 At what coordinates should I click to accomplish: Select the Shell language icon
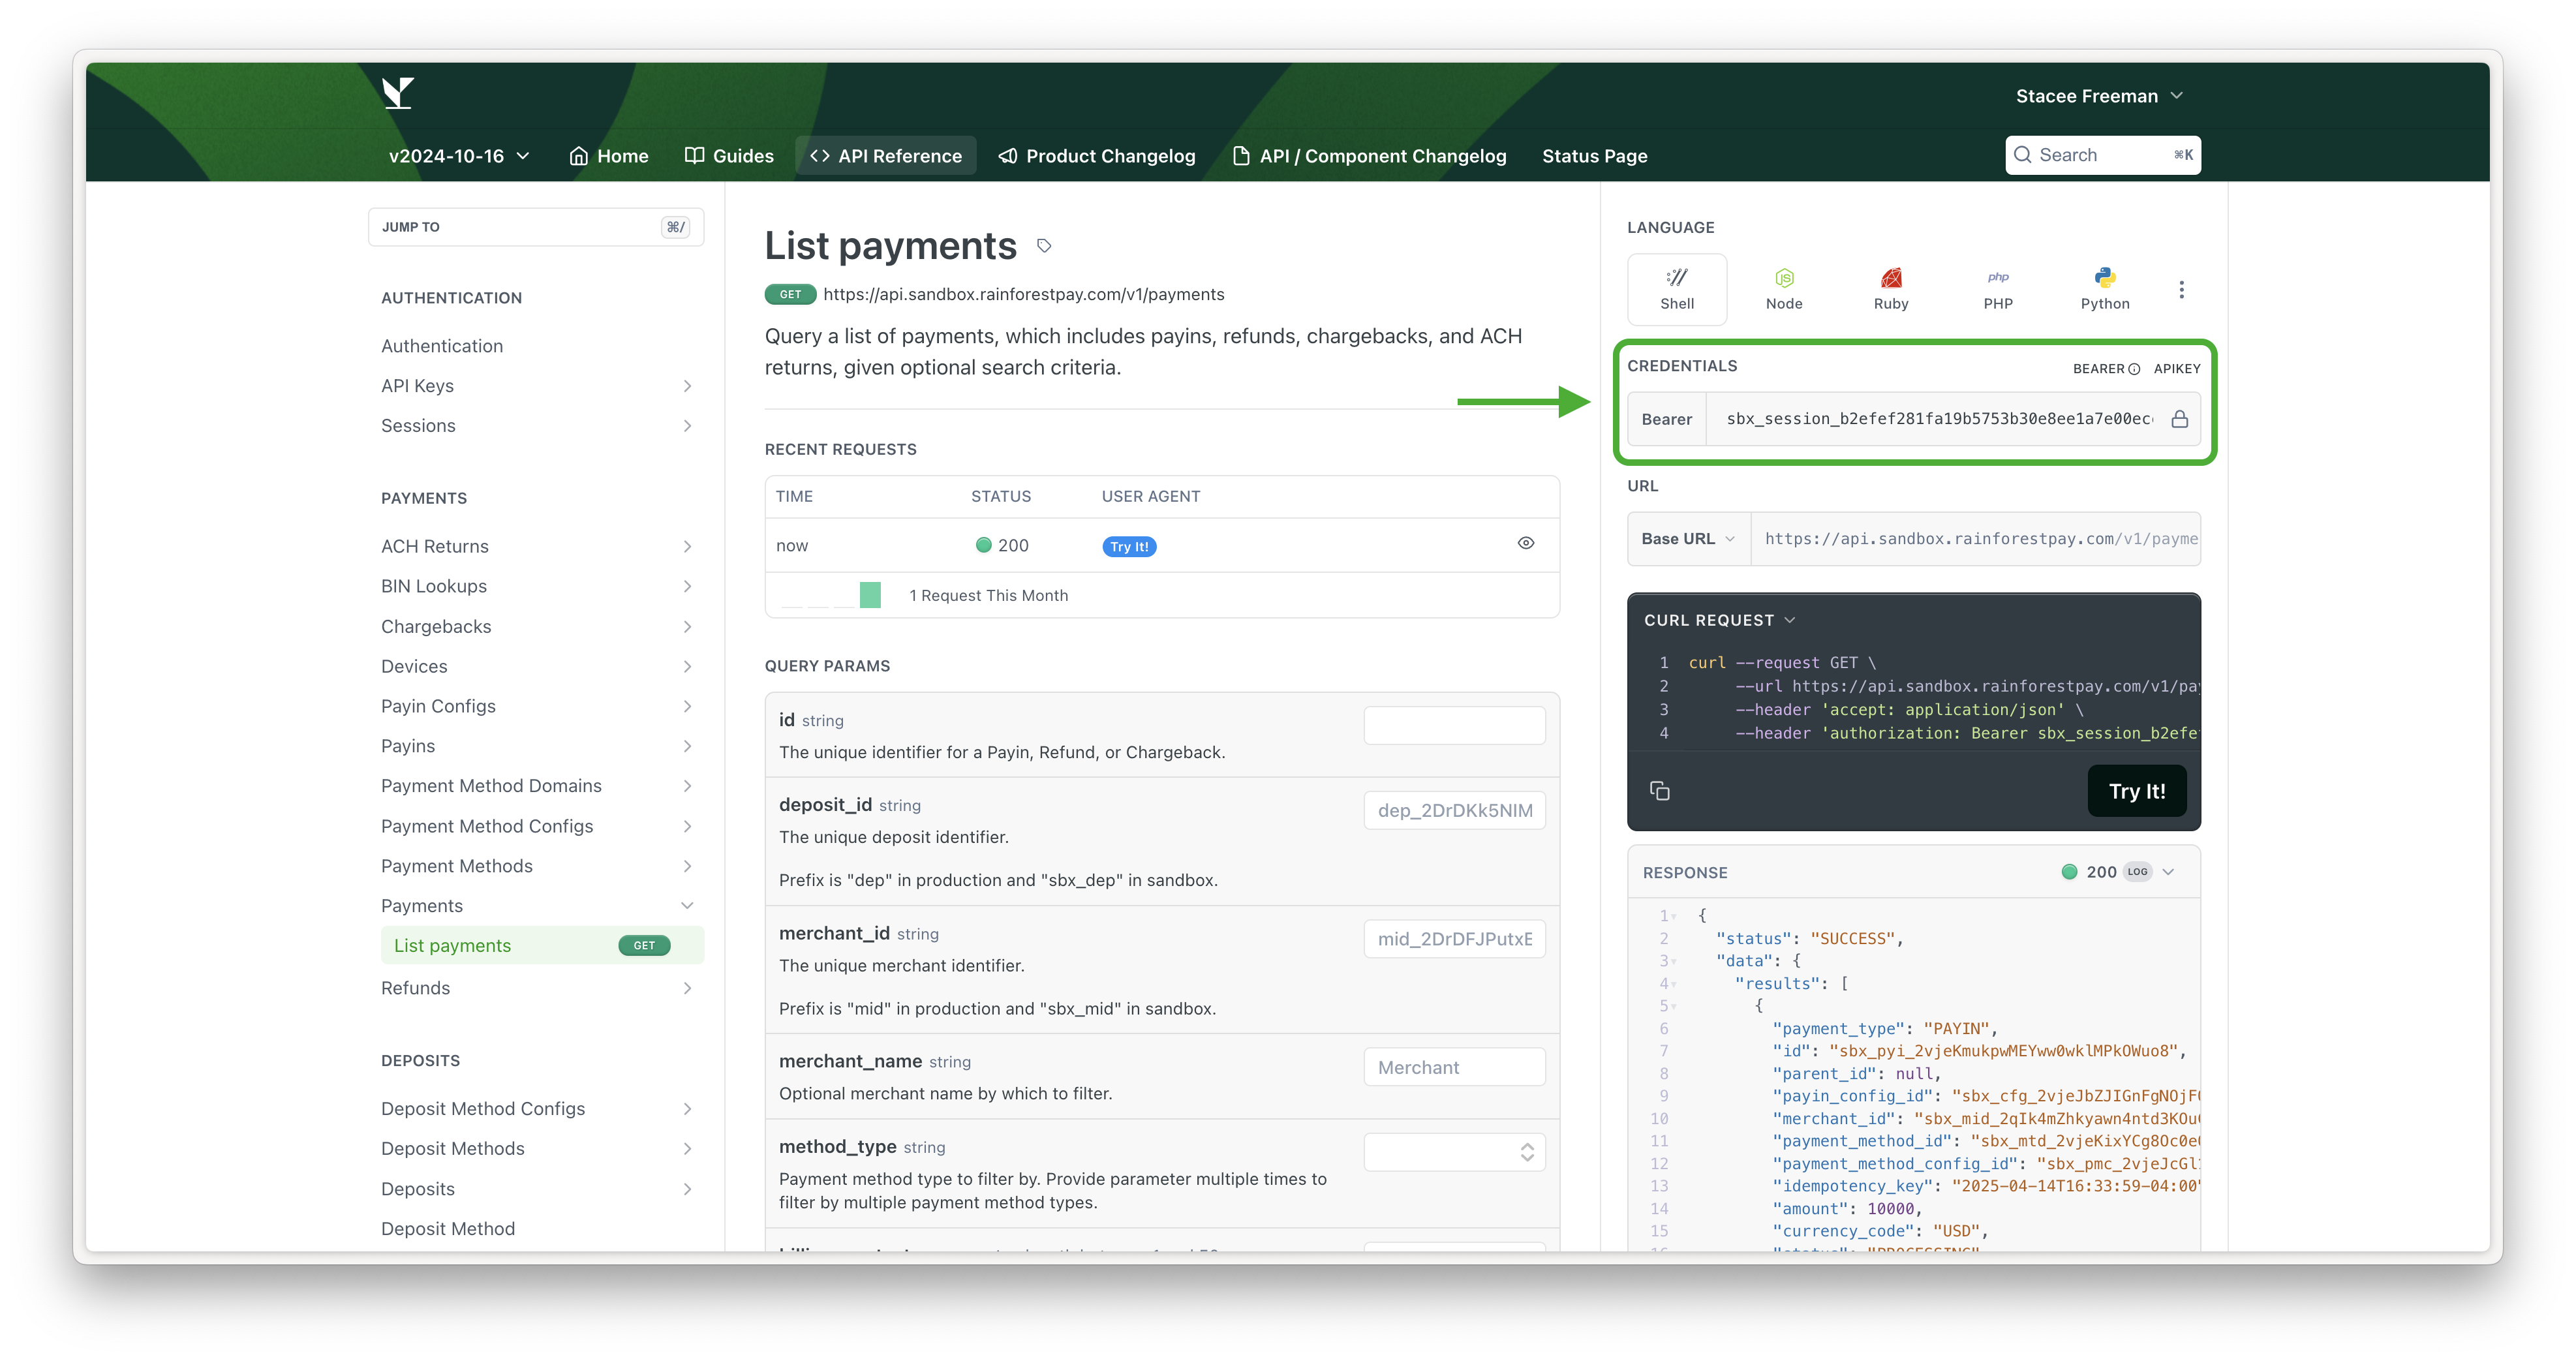click(1677, 289)
